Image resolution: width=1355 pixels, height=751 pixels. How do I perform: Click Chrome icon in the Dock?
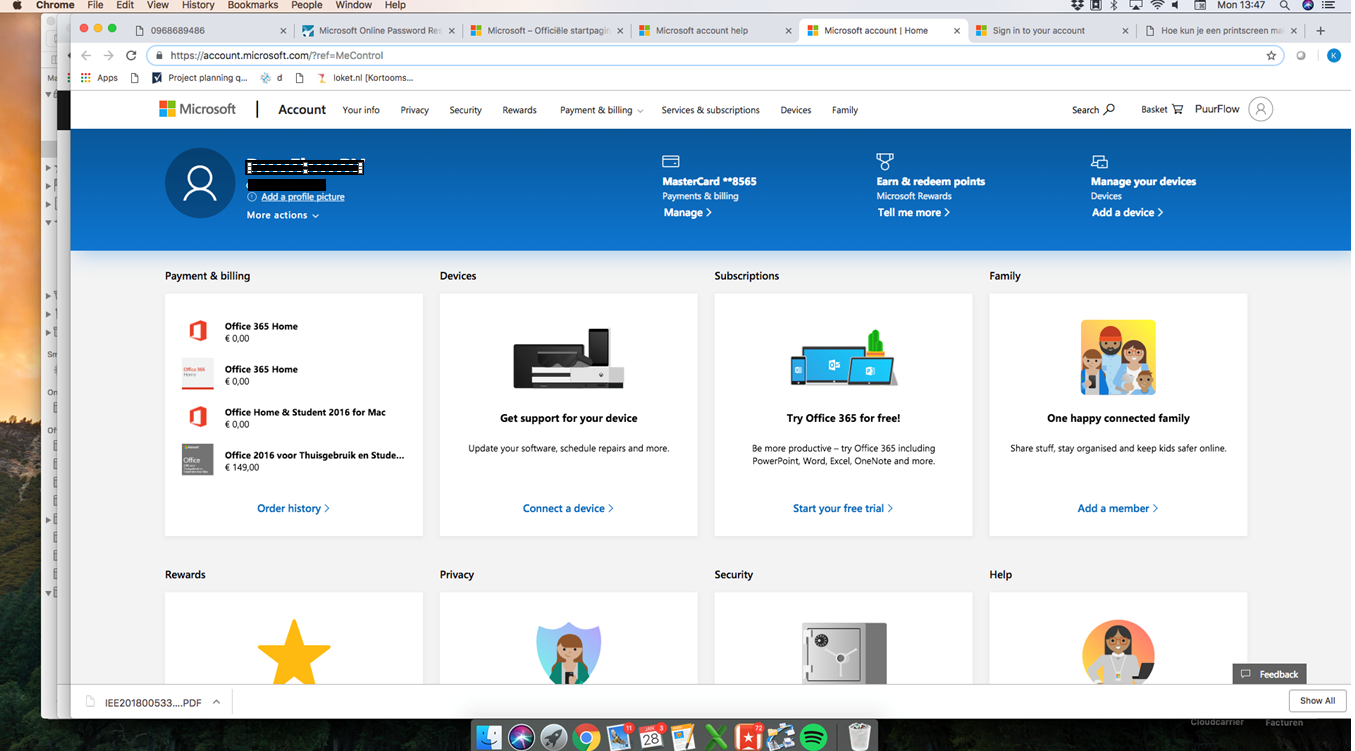[x=586, y=738]
